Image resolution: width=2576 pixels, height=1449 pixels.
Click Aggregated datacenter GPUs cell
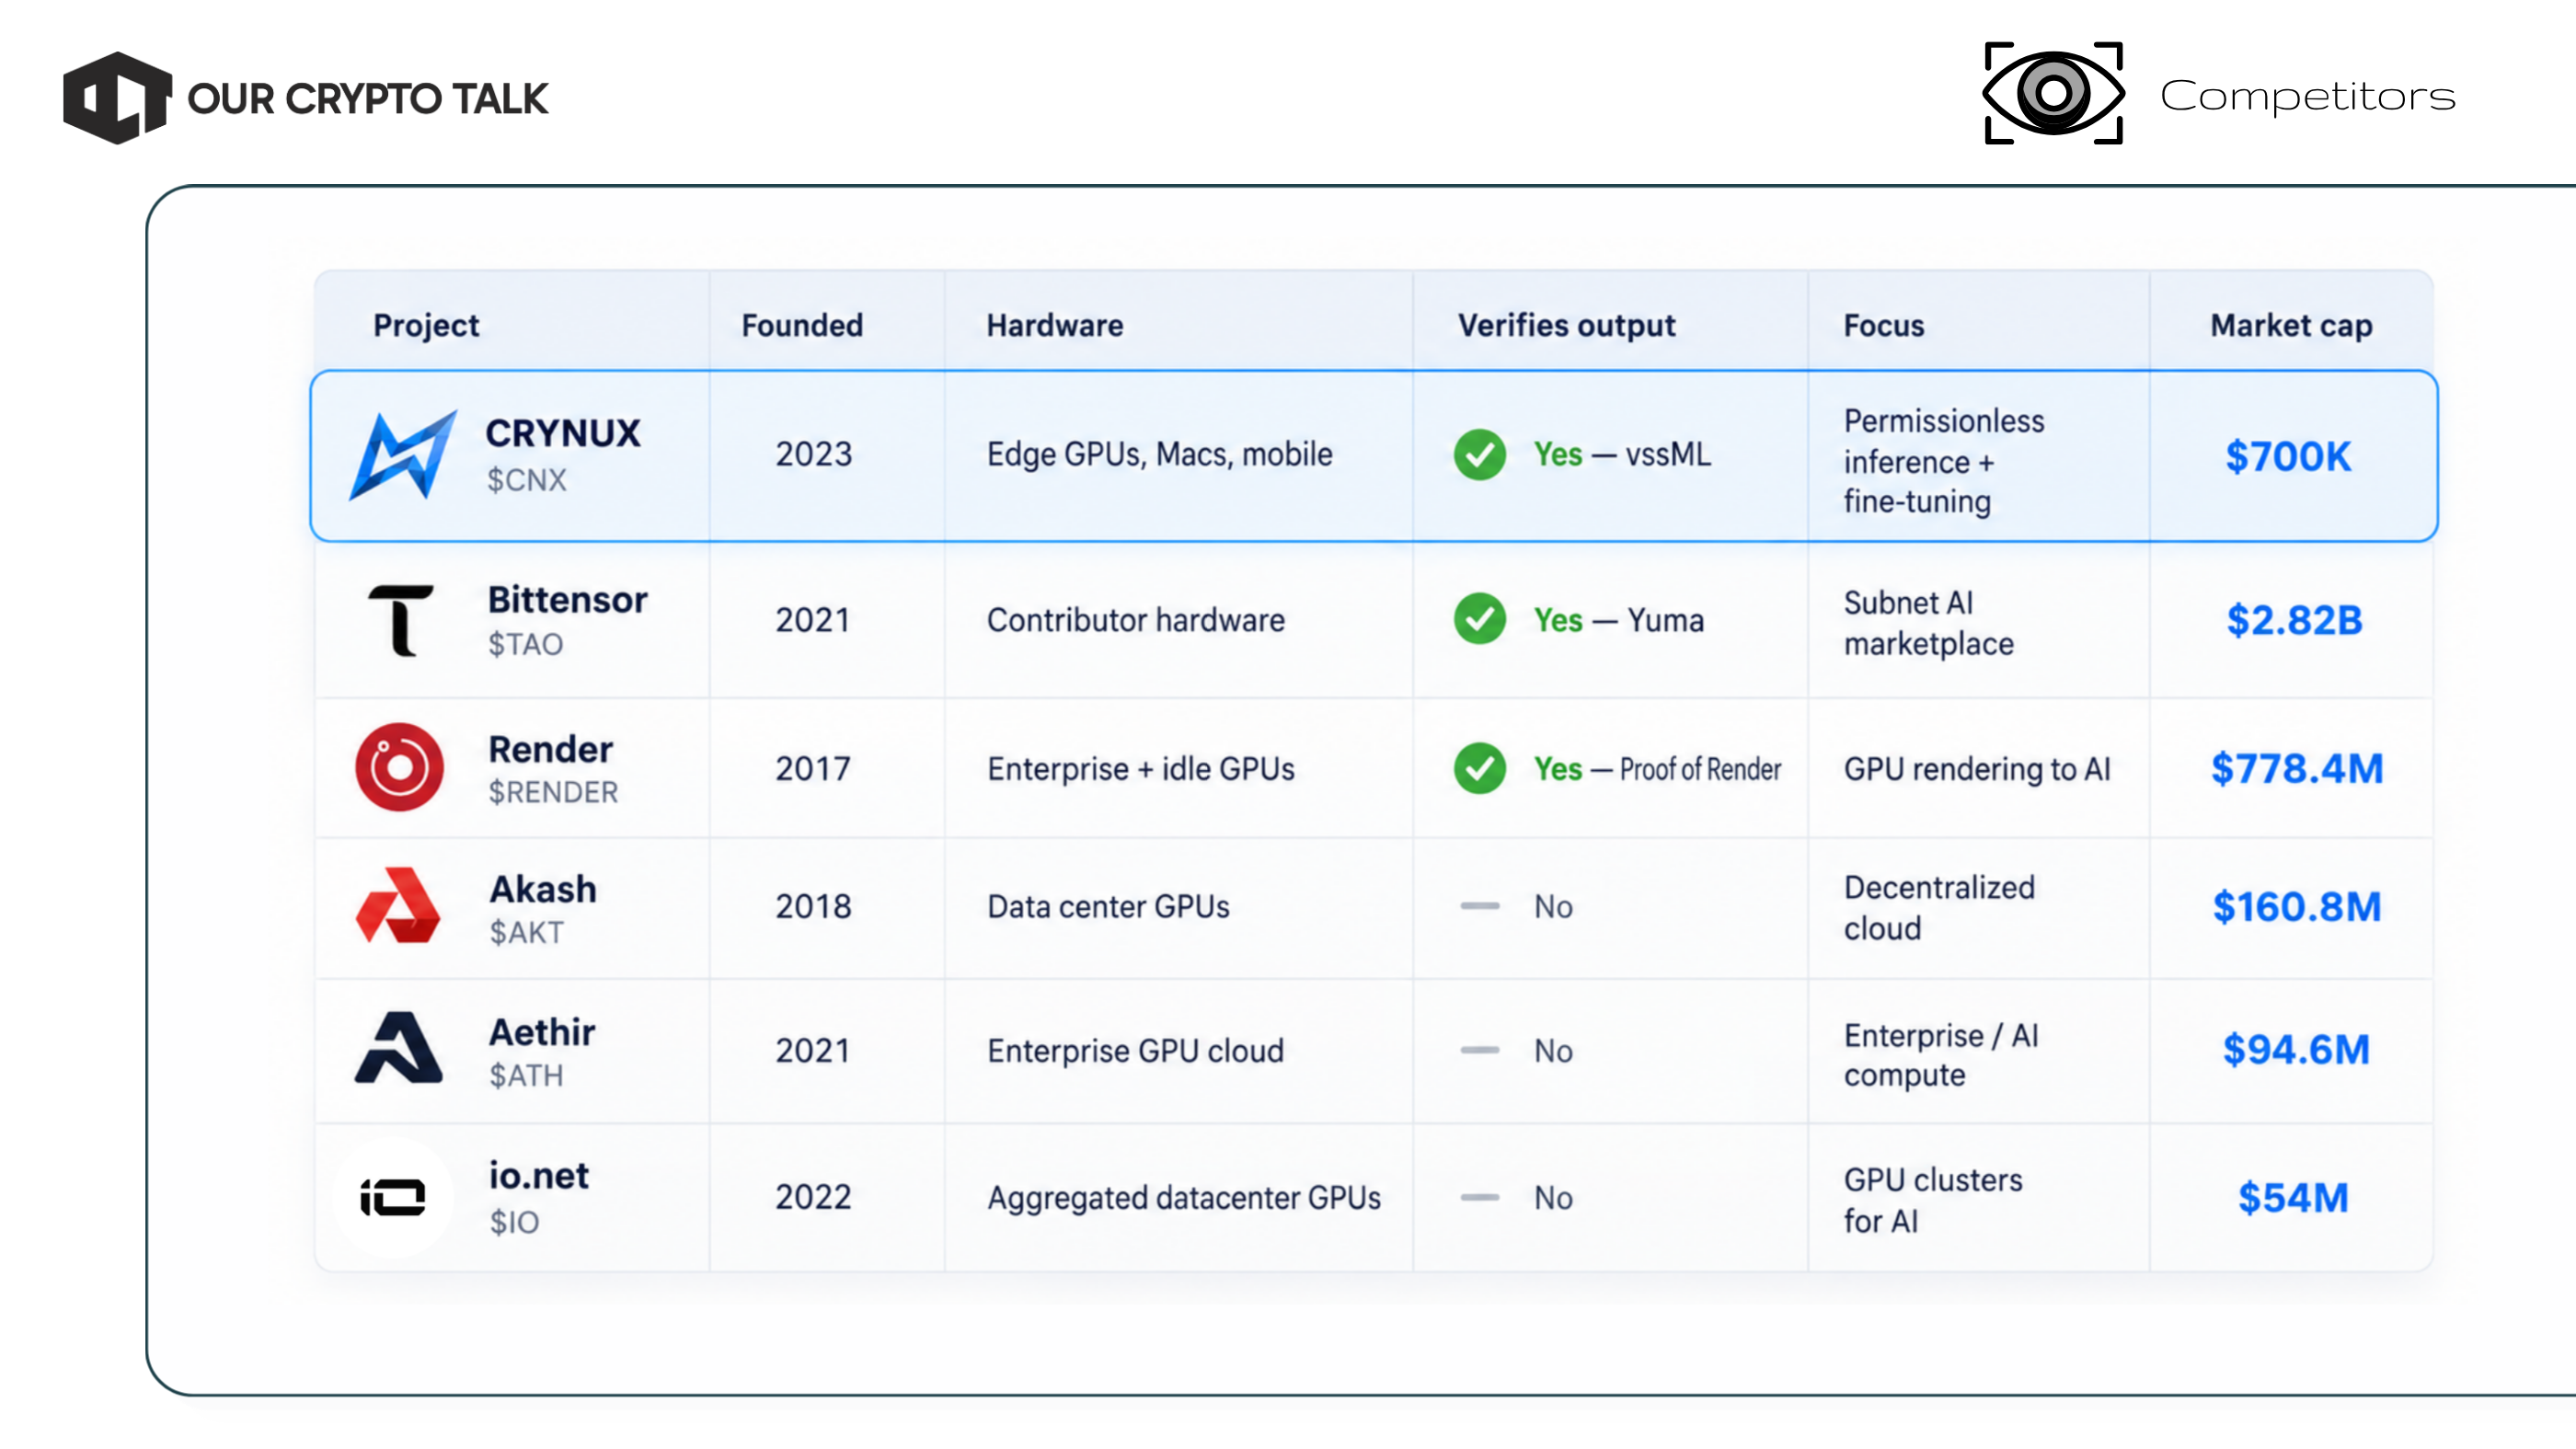(x=1184, y=1198)
